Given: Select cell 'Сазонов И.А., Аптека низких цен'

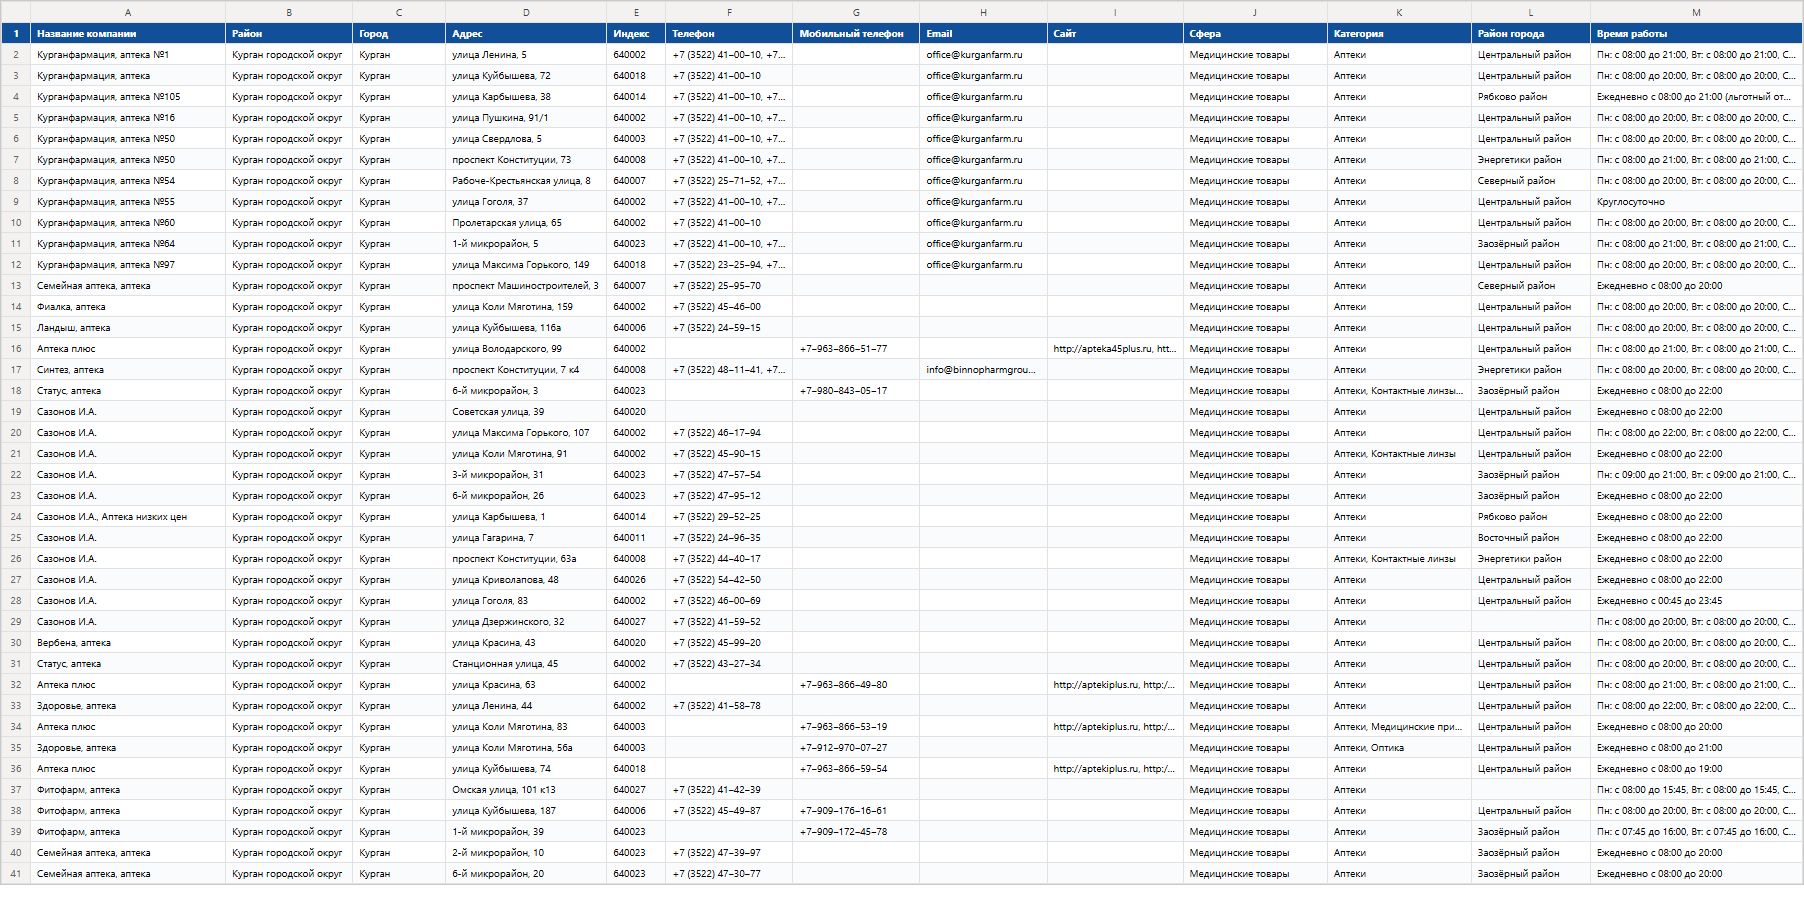Looking at the screenshot, I should pos(128,517).
